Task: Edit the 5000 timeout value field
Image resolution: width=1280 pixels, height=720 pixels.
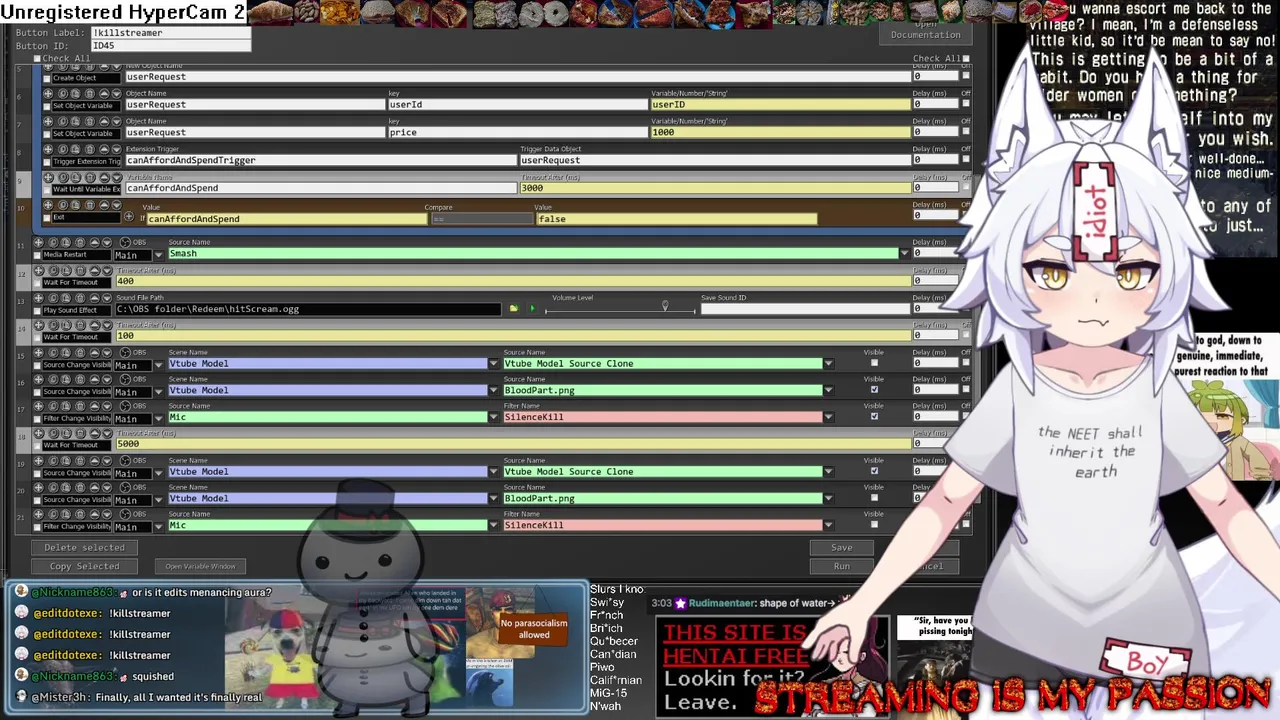Action: (x=512, y=444)
